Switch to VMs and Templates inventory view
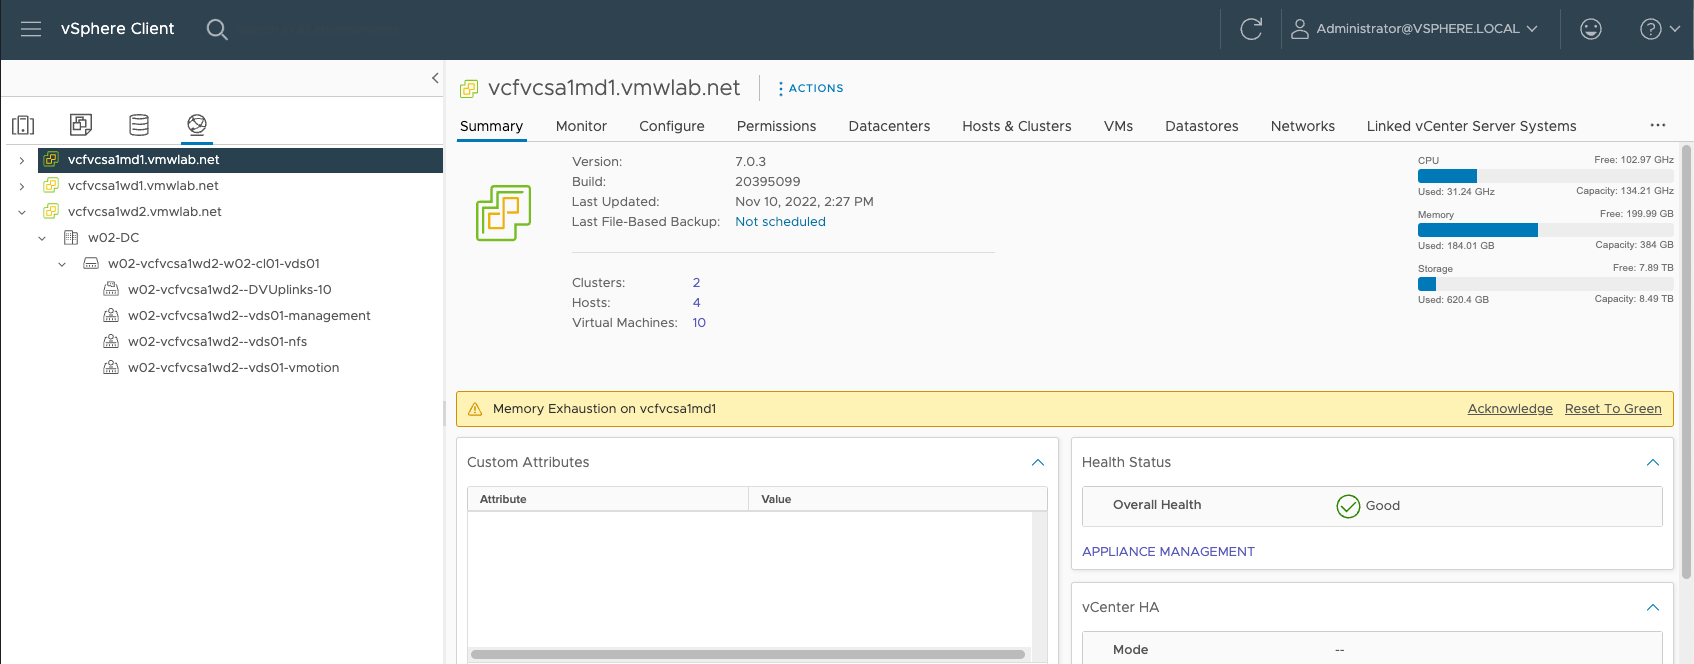This screenshot has width=1694, height=664. point(81,124)
